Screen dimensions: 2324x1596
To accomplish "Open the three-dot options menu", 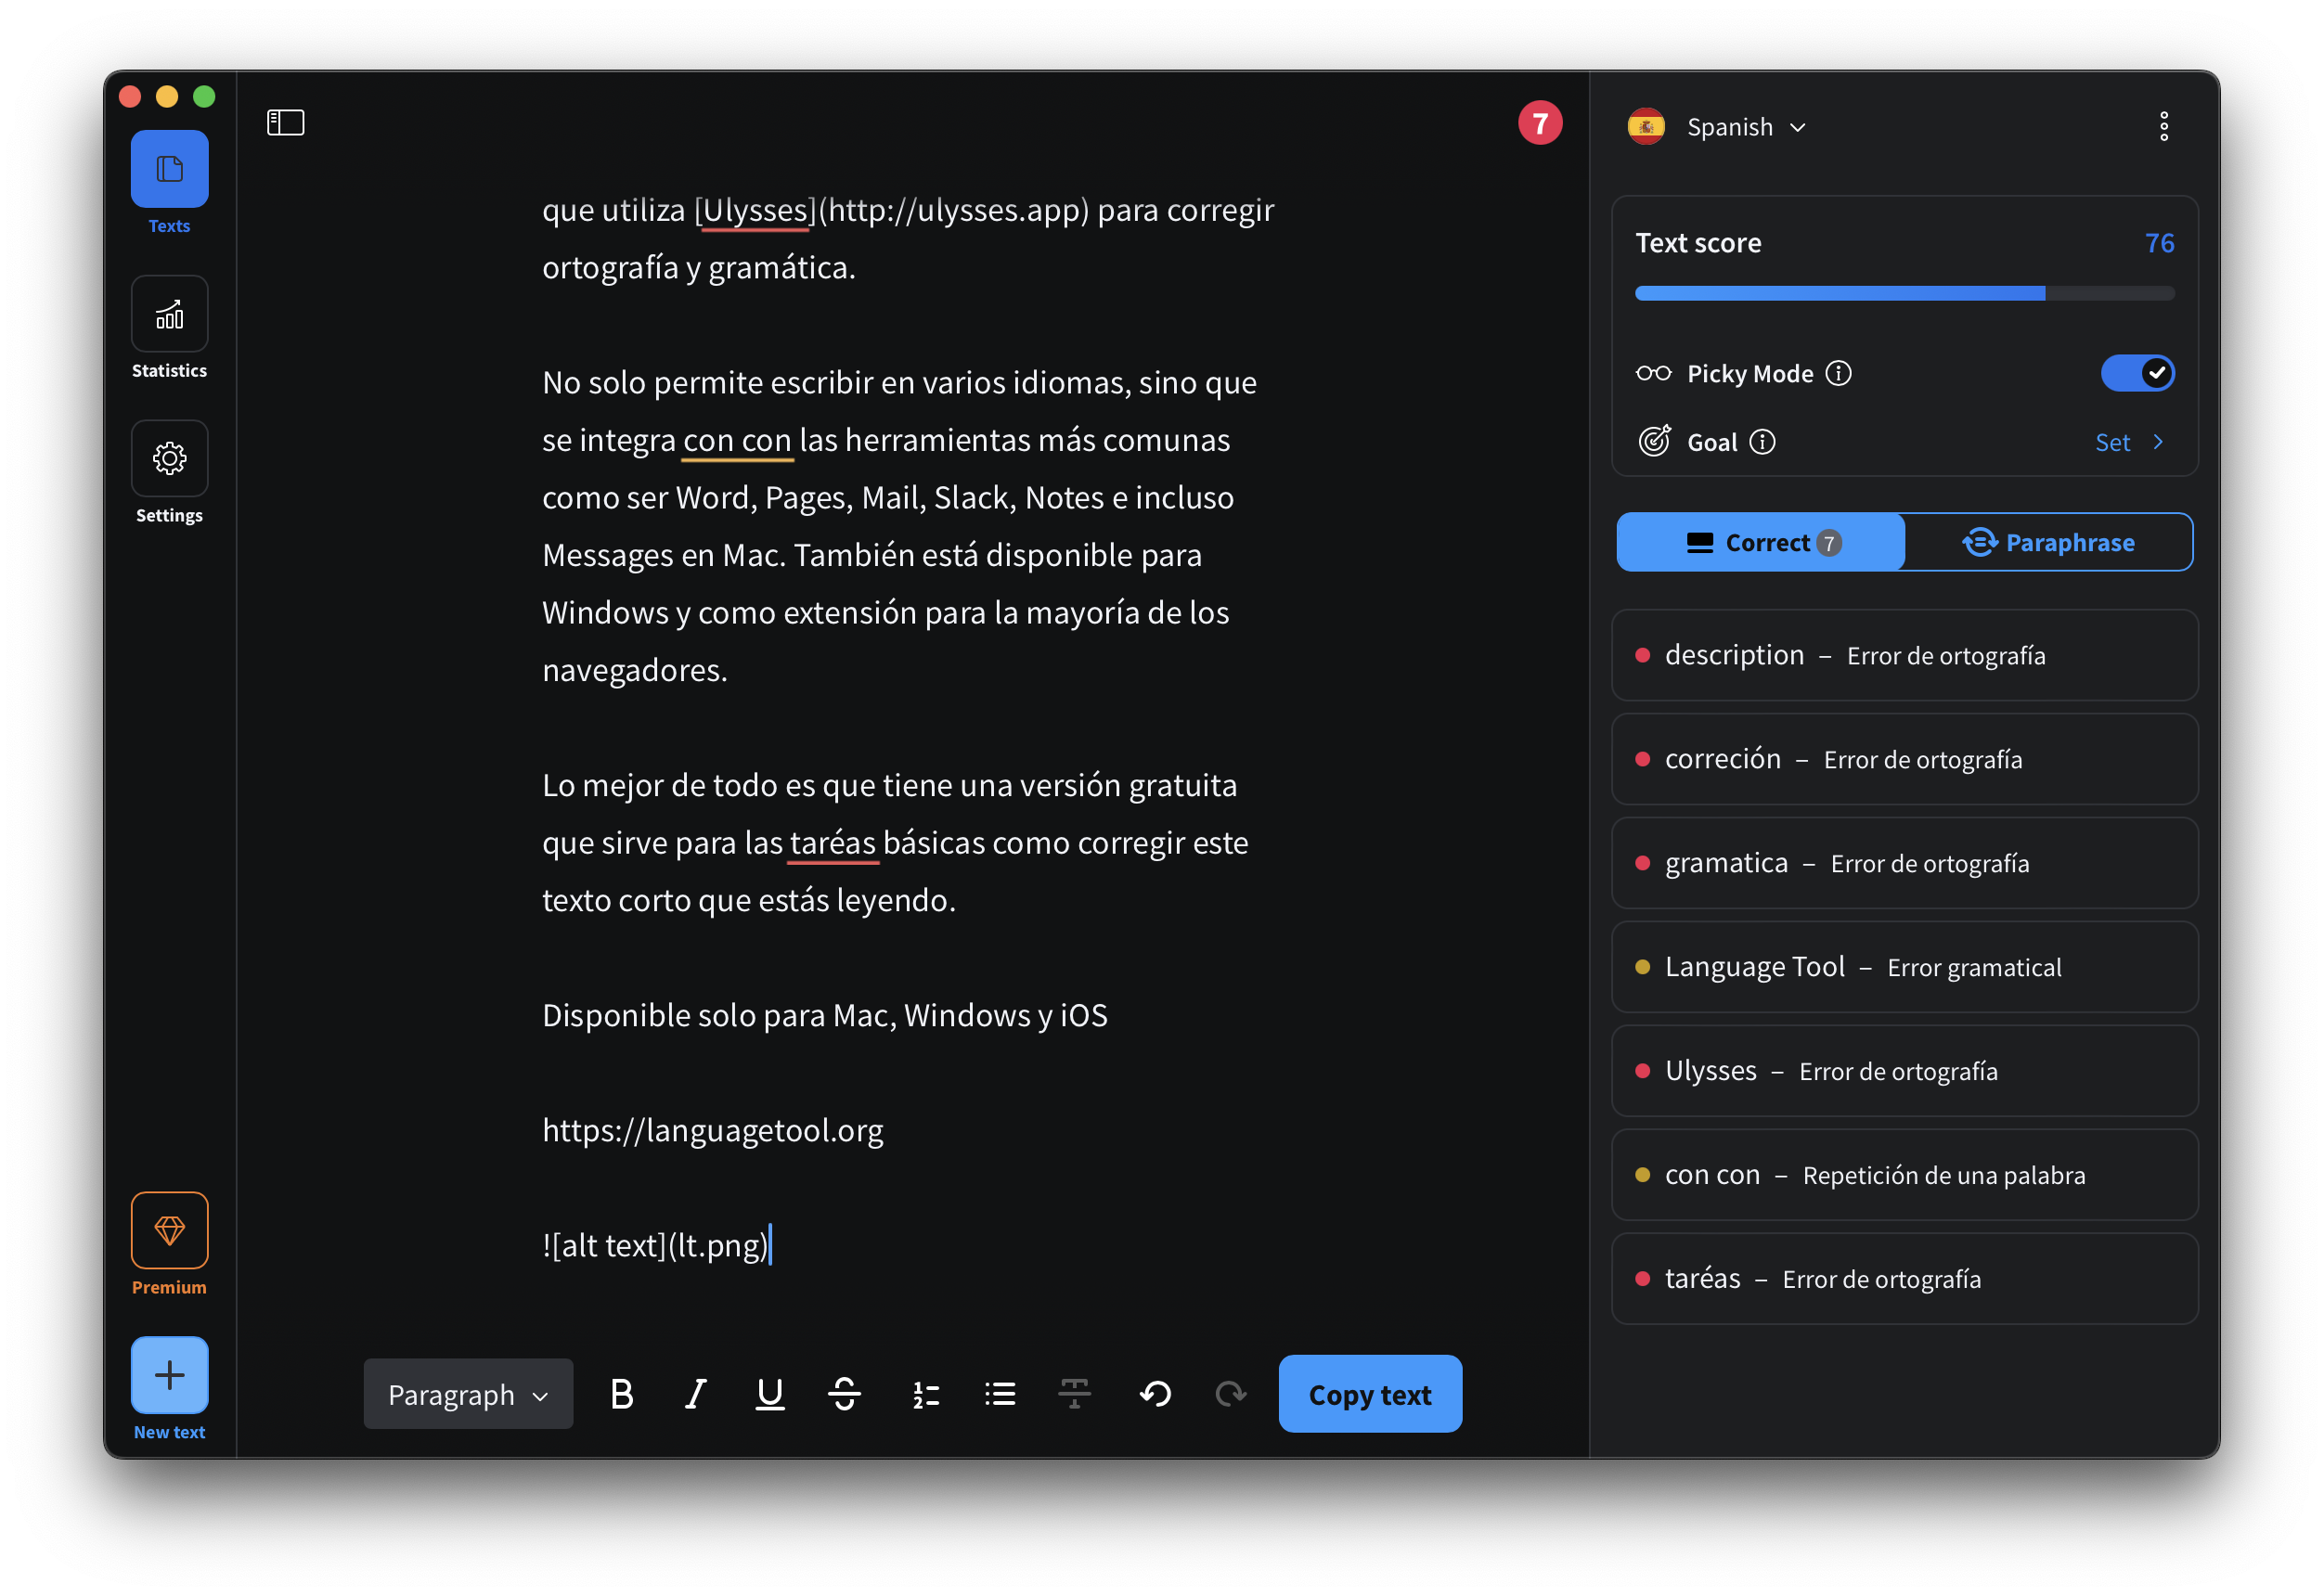I will [x=2165, y=125].
